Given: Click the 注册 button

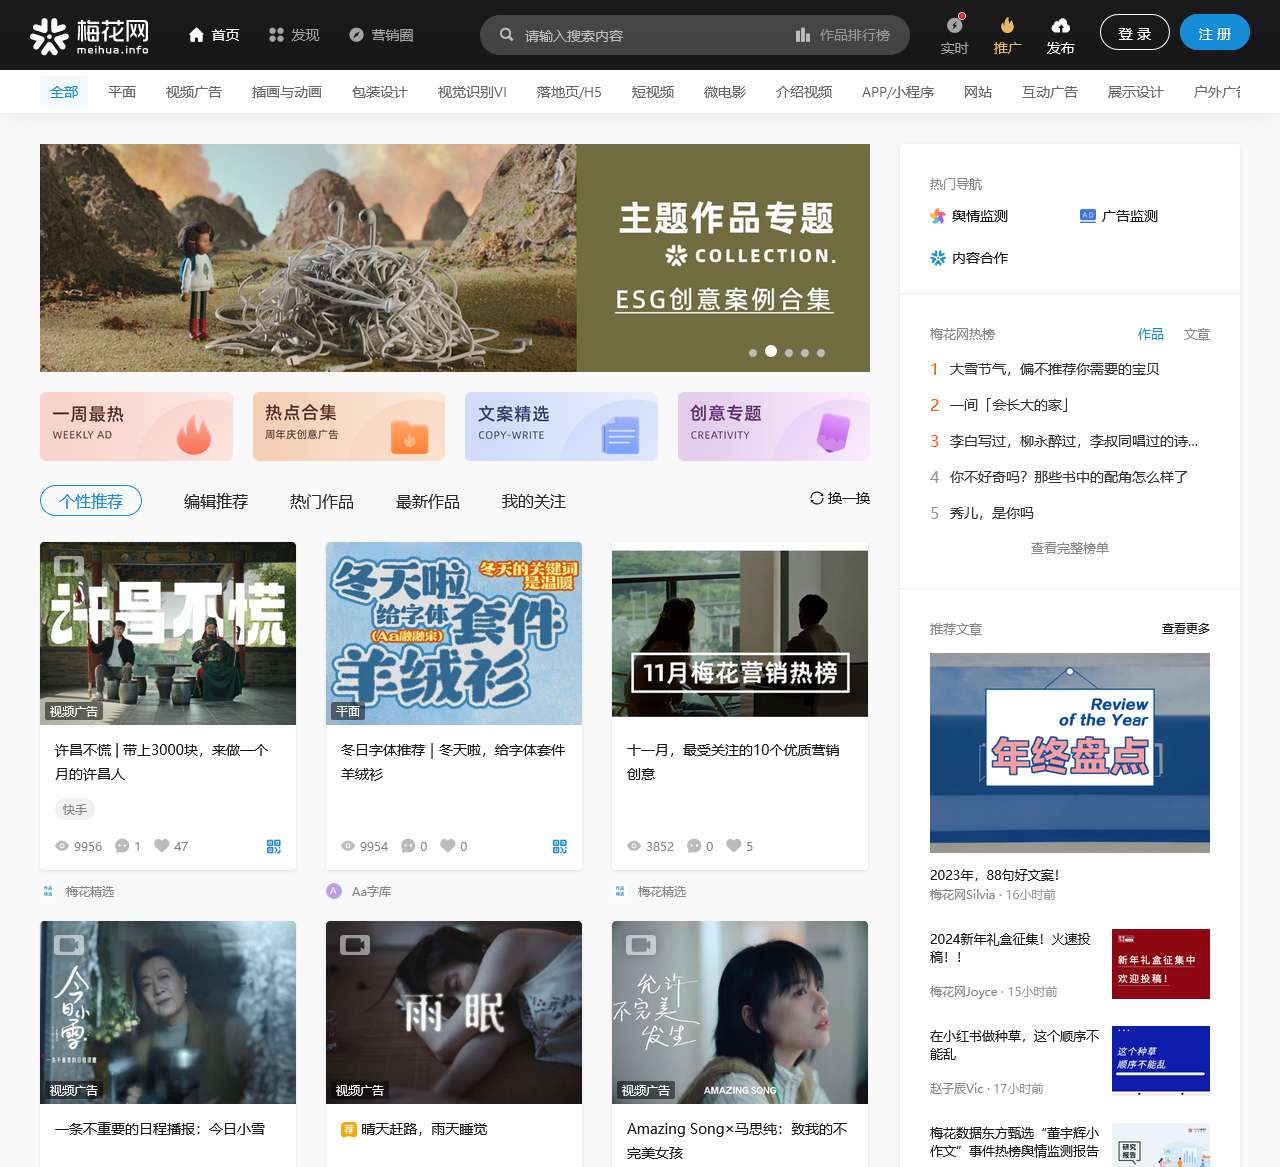Looking at the screenshot, I should tap(1214, 34).
